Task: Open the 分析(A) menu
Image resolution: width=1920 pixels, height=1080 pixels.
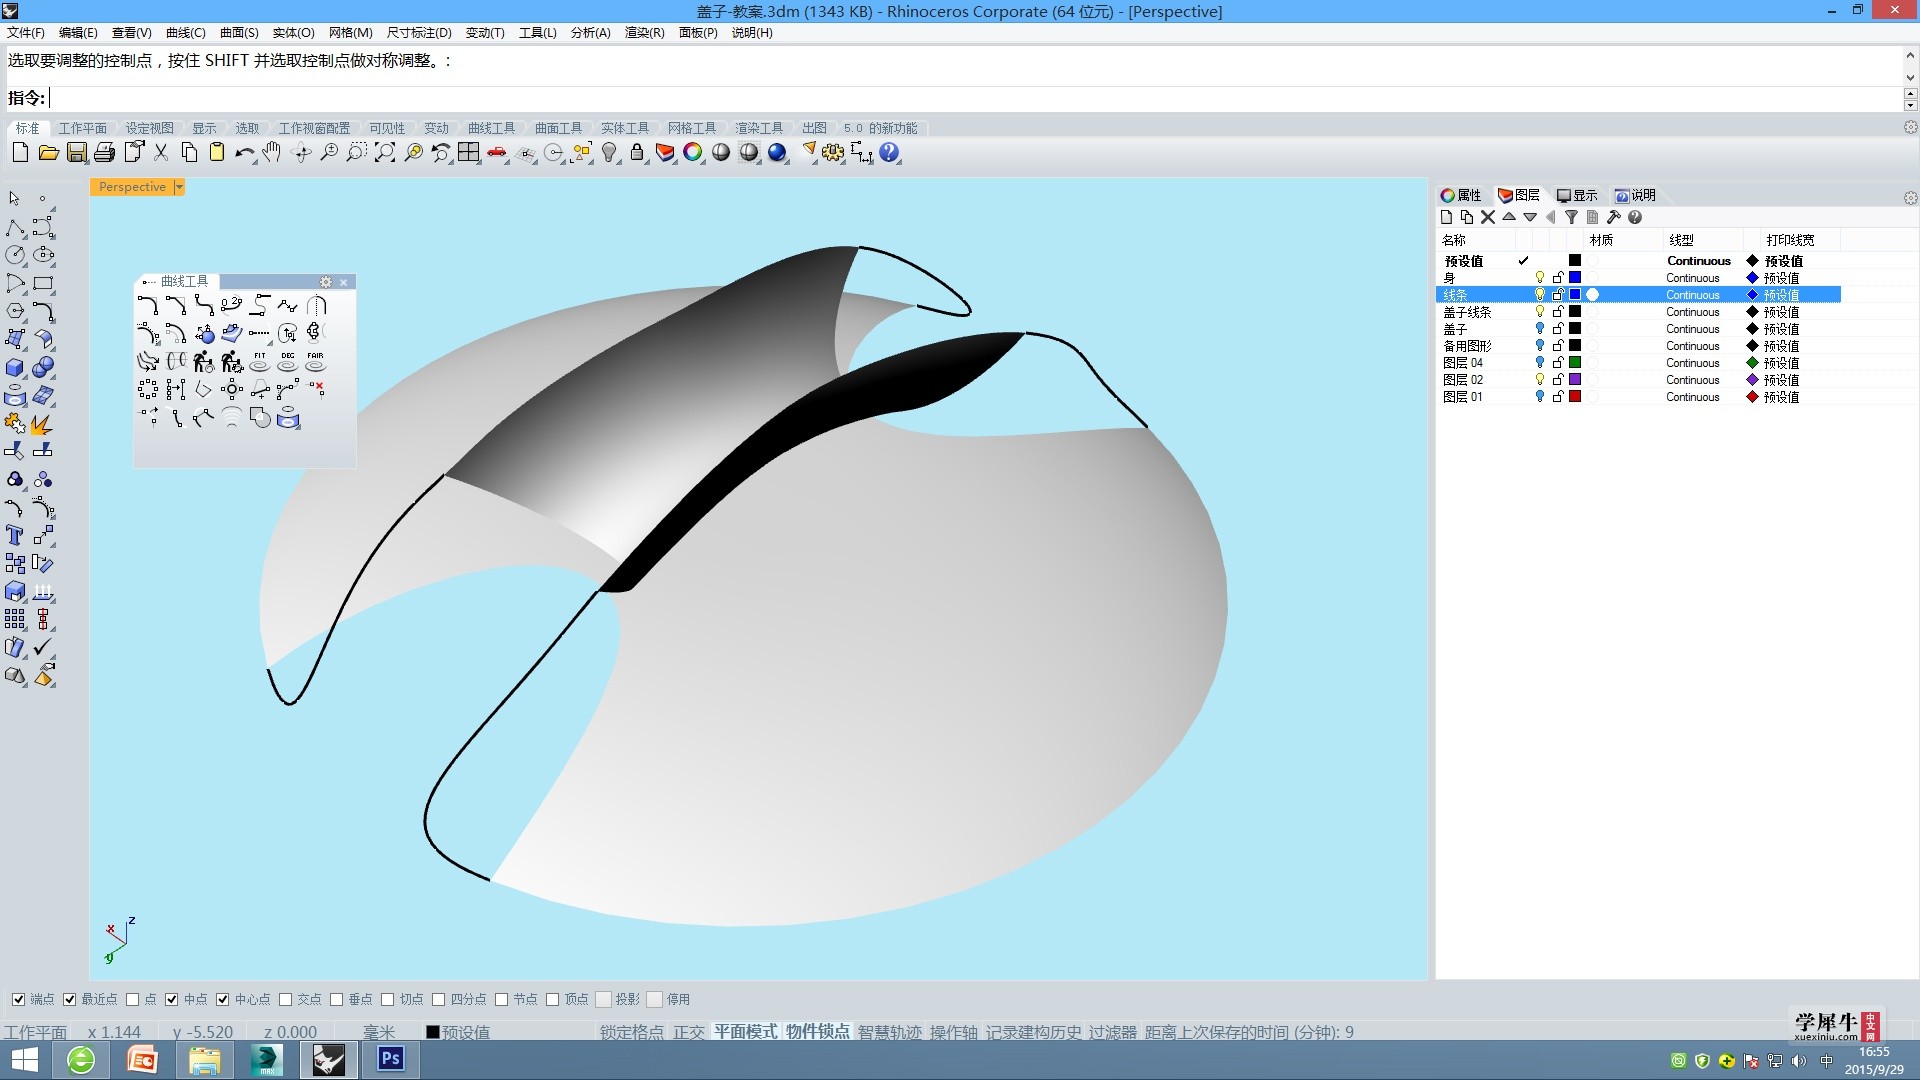Action: (590, 33)
